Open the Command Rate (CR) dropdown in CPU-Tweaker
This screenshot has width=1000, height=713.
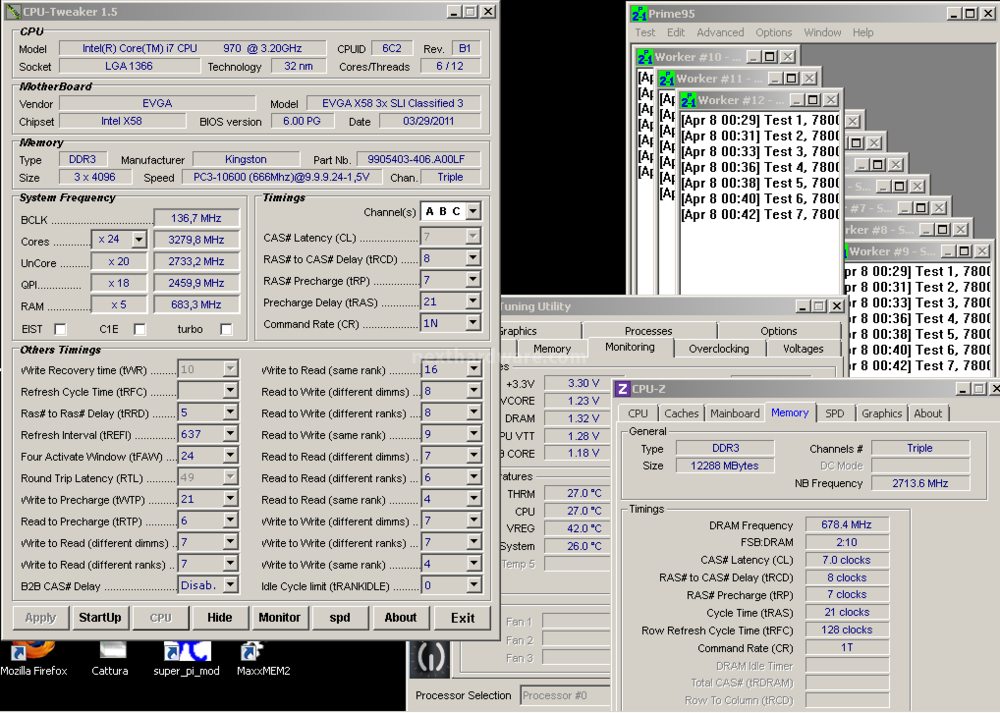click(473, 323)
